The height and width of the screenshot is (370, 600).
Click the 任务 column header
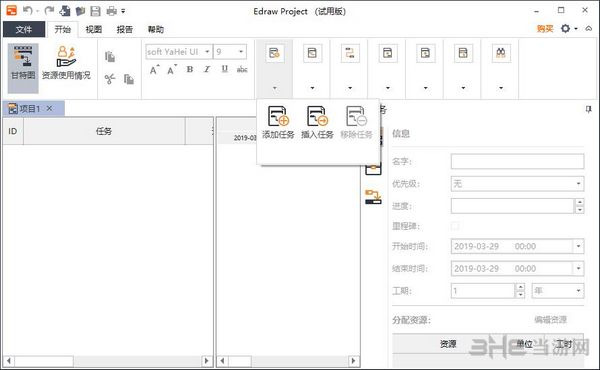coord(104,131)
